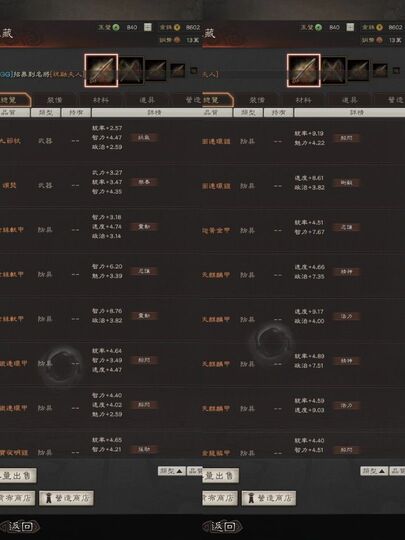Select the third weapon icon in right inventory copy

click(358, 71)
